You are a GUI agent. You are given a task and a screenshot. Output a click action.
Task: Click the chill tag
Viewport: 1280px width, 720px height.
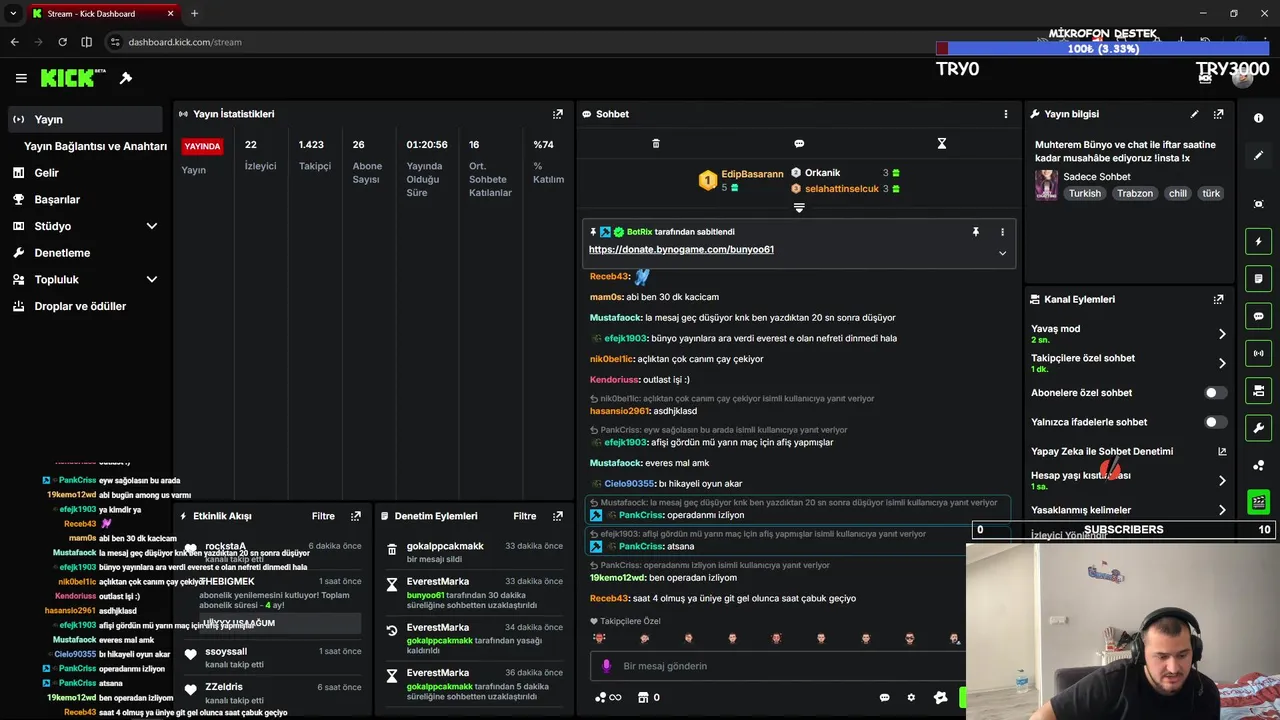[x=1178, y=193]
